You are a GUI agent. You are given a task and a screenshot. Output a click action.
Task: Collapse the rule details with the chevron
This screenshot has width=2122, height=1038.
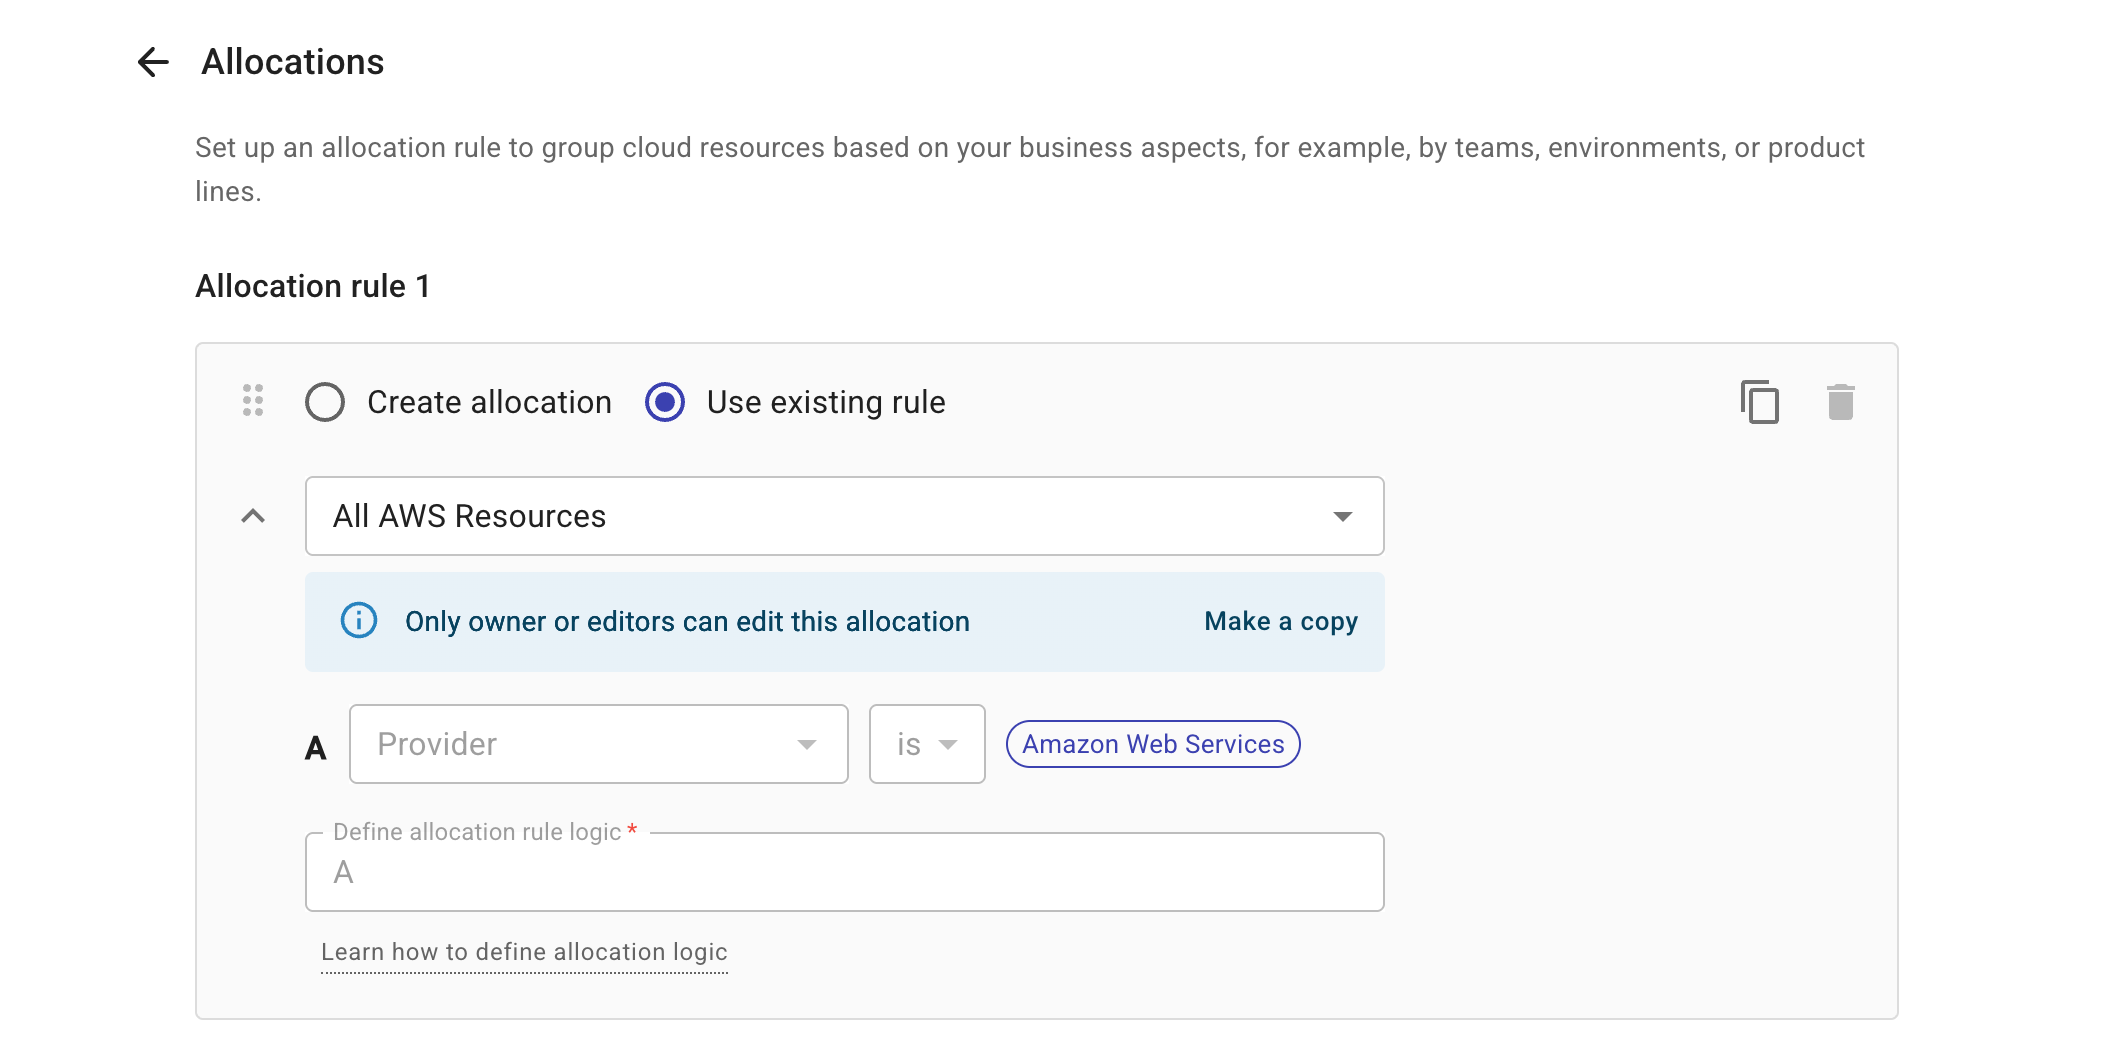pyautogui.click(x=253, y=516)
